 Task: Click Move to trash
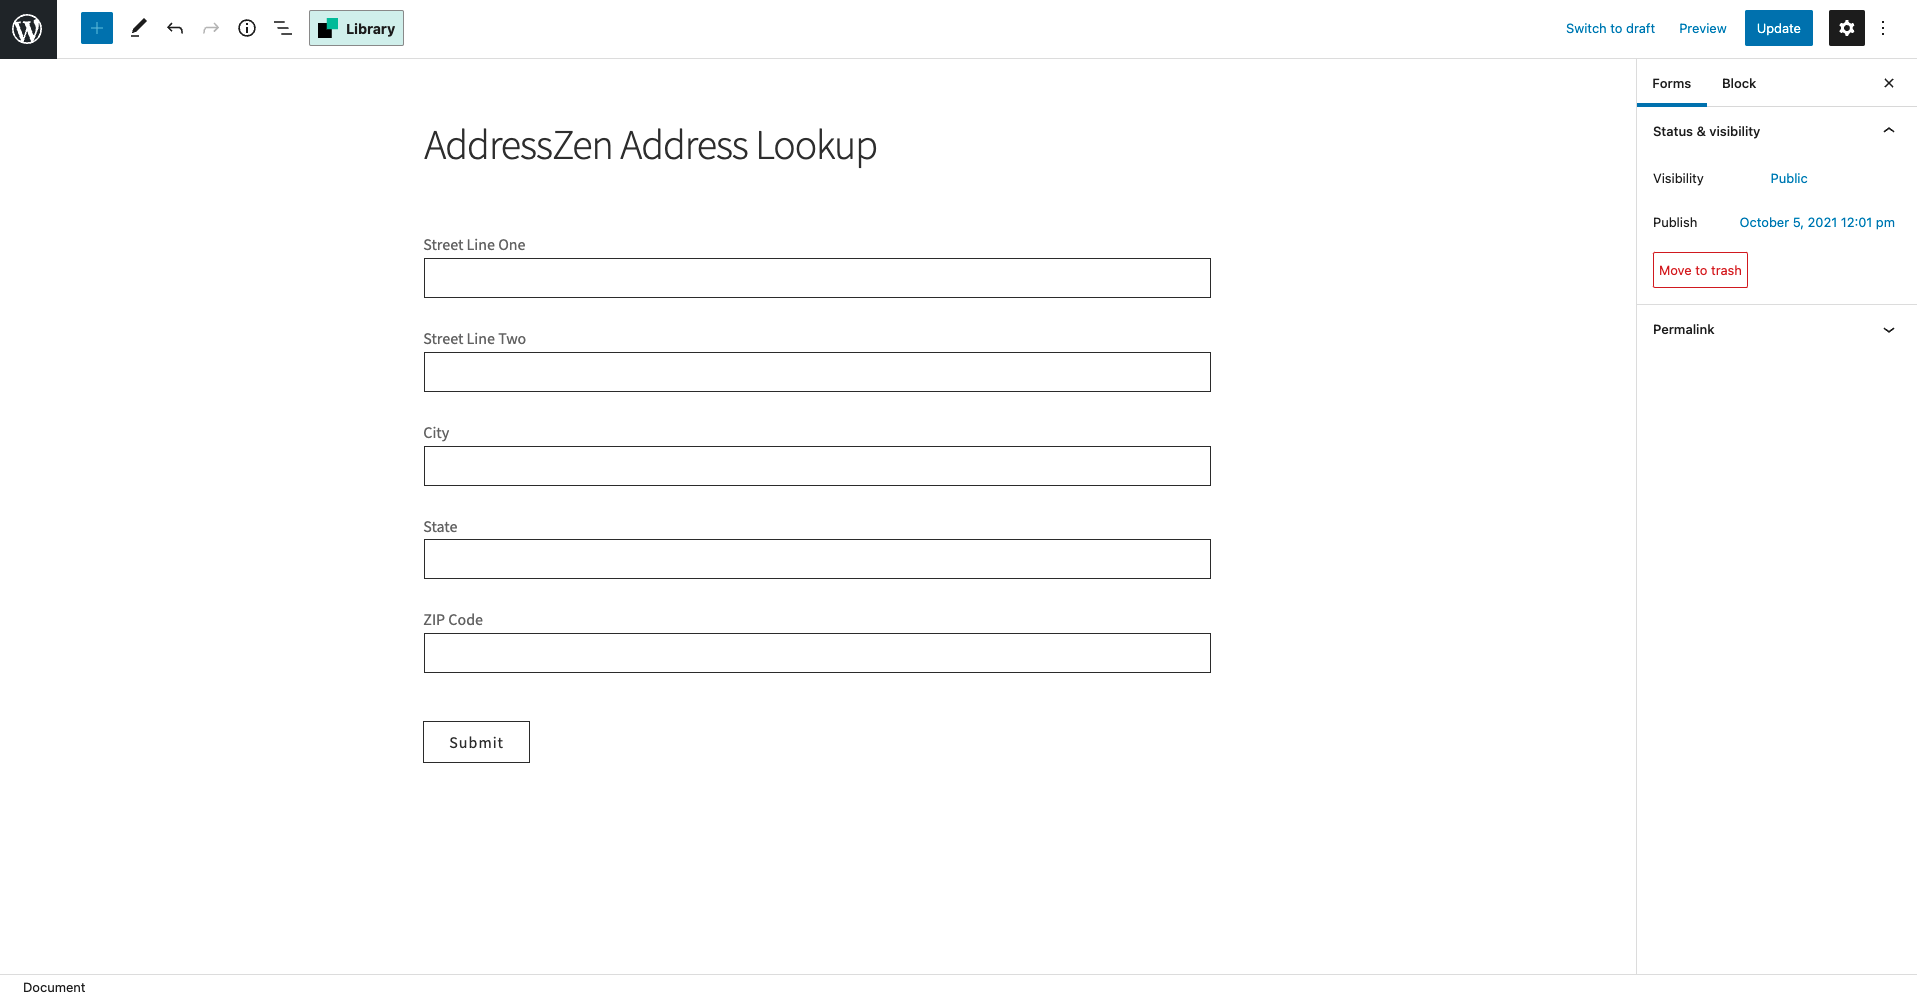click(1699, 270)
